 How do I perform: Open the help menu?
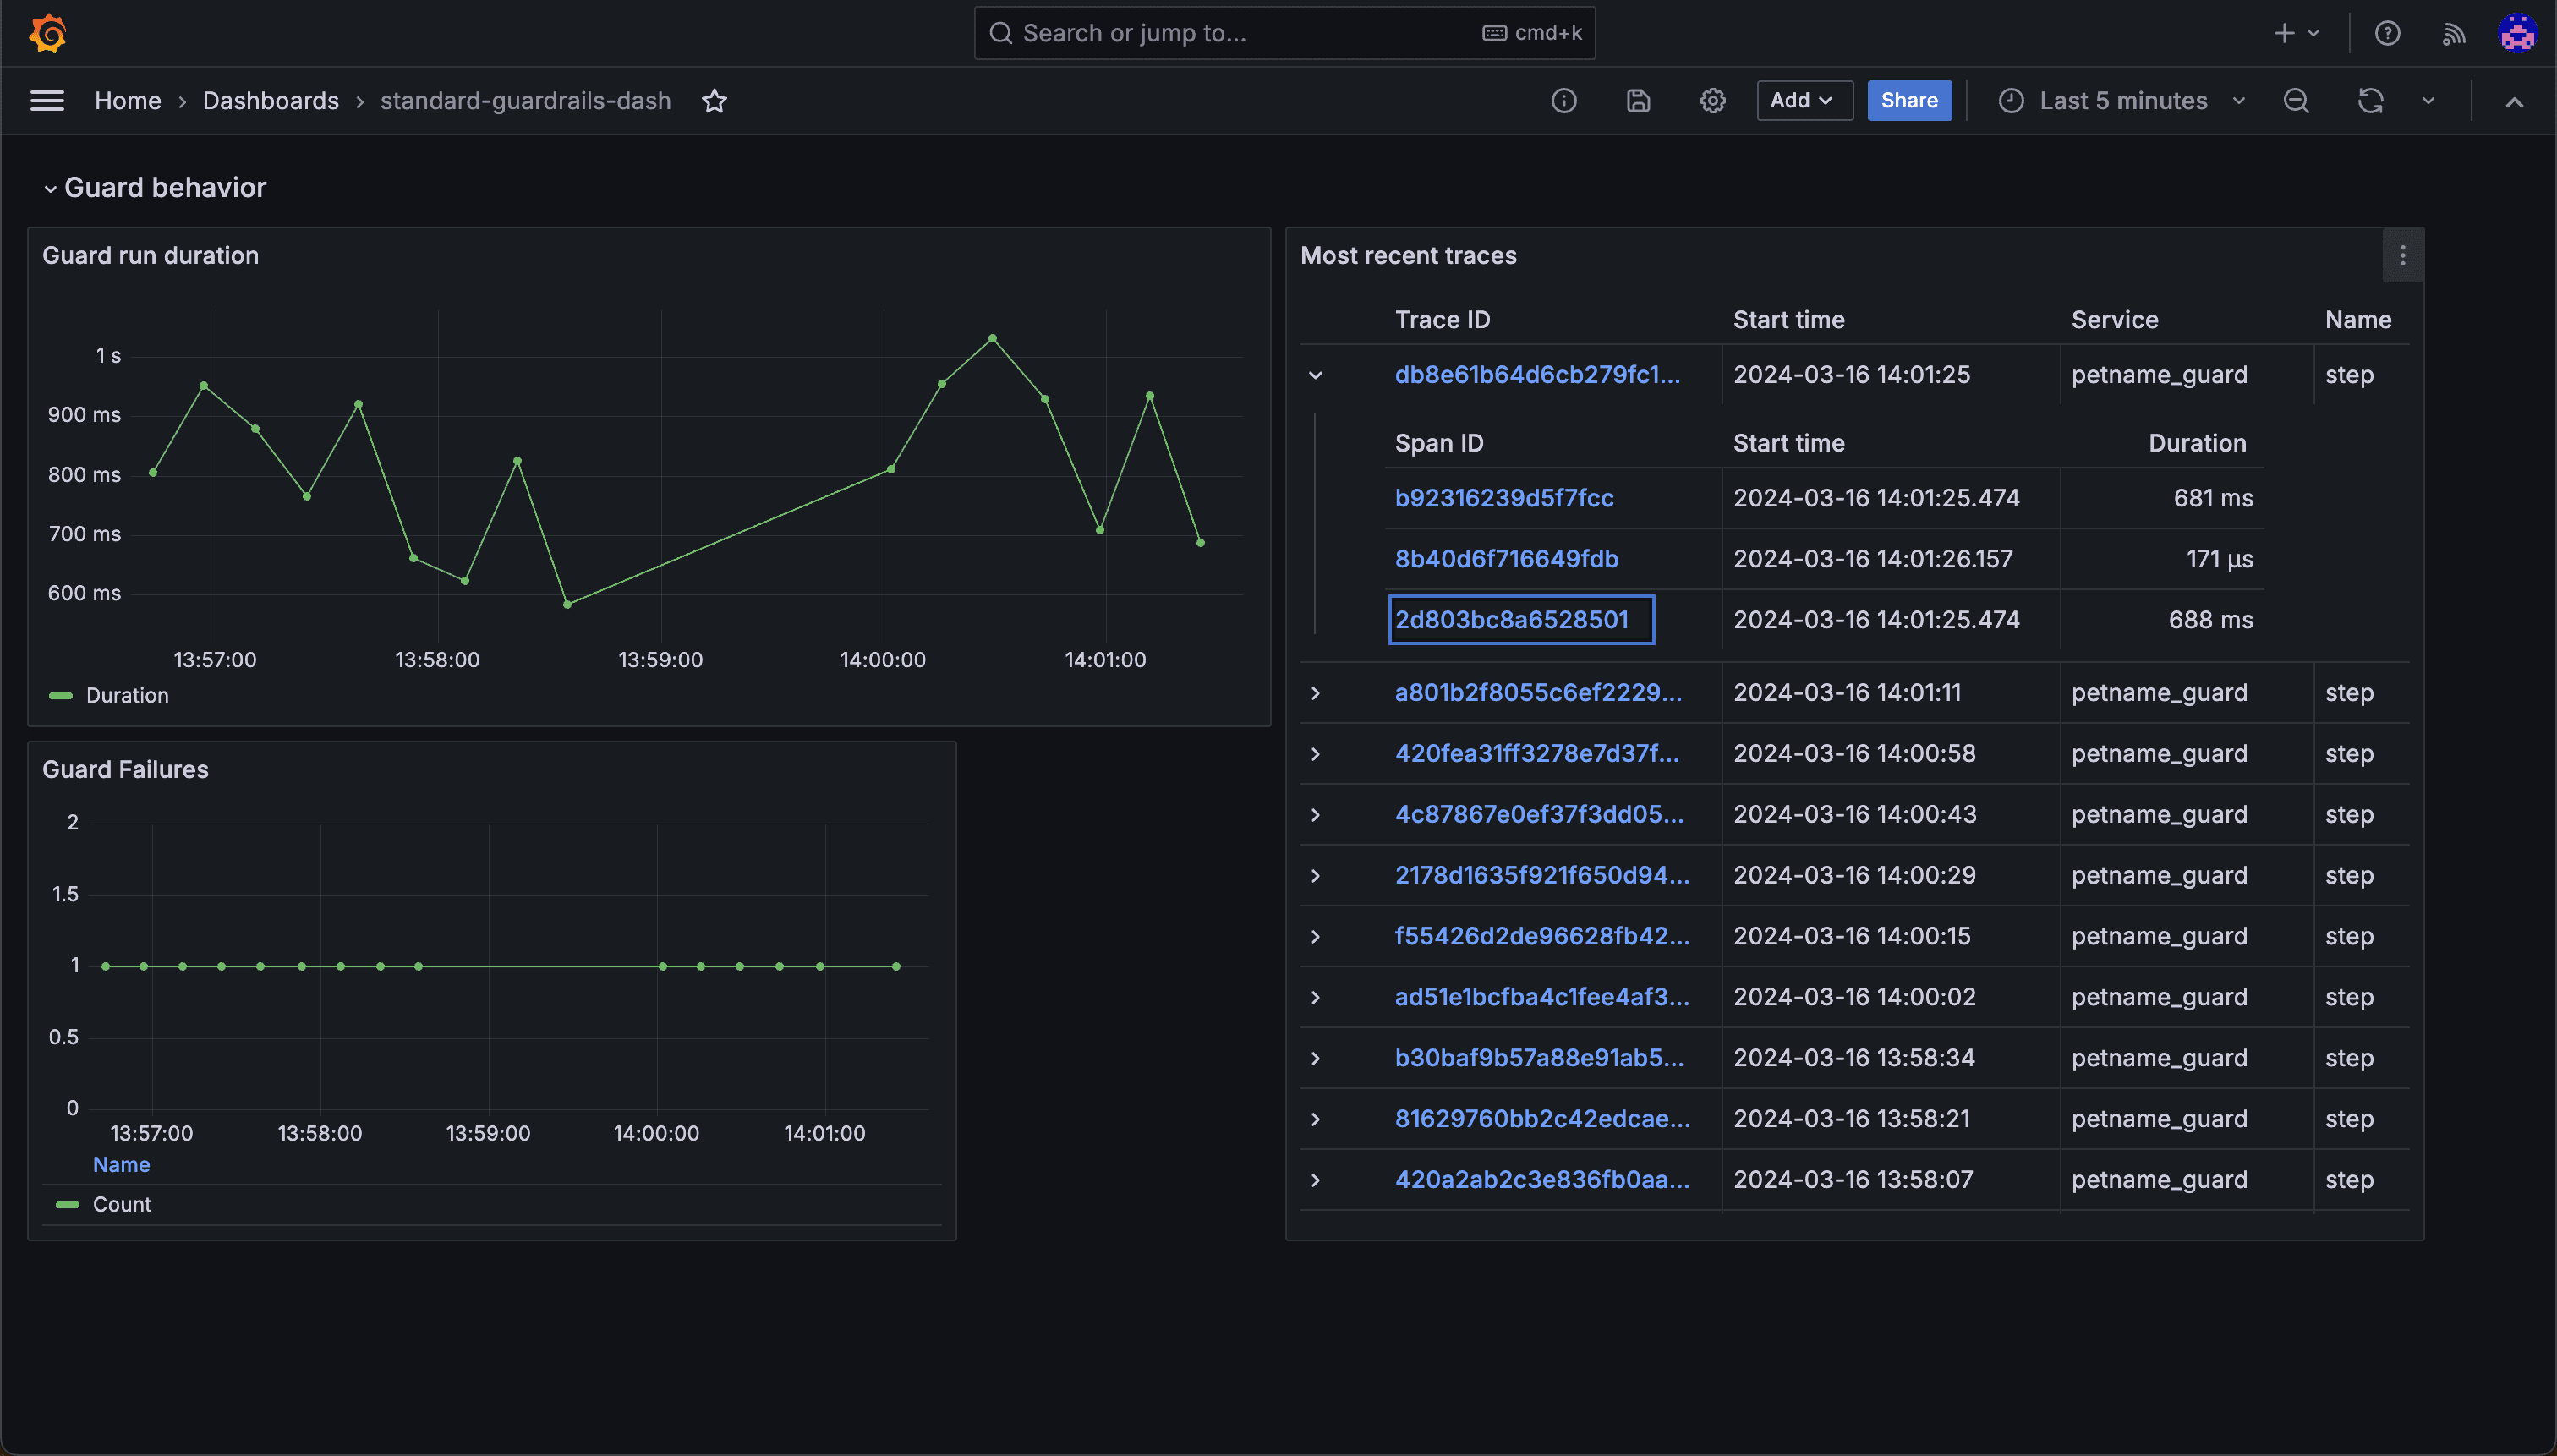(2388, 33)
